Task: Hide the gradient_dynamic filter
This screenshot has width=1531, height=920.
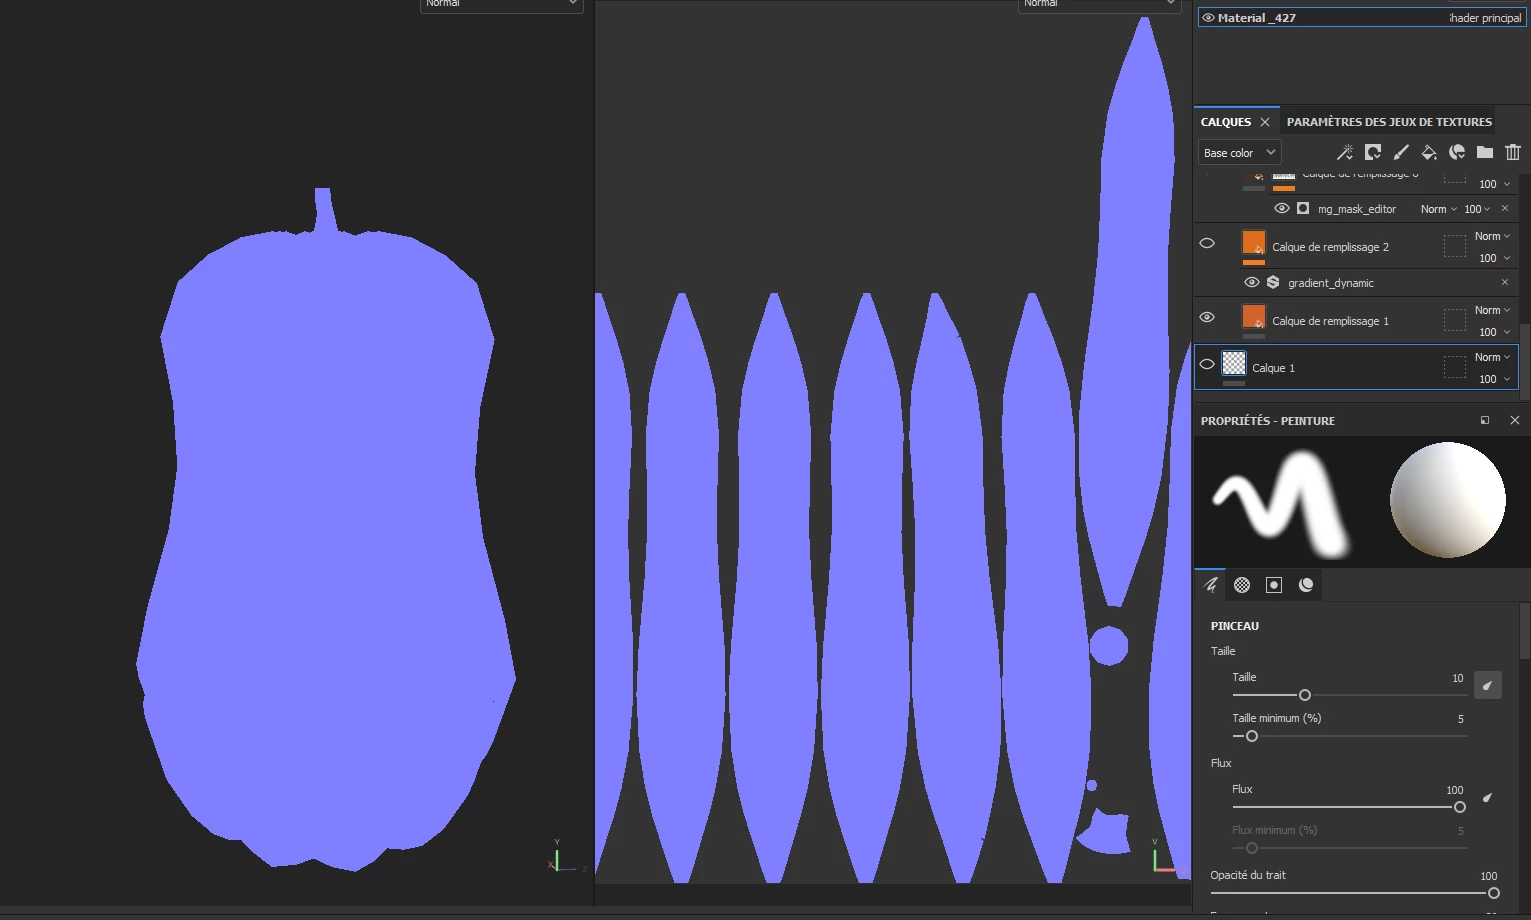Action: pyautogui.click(x=1251, y=282)
